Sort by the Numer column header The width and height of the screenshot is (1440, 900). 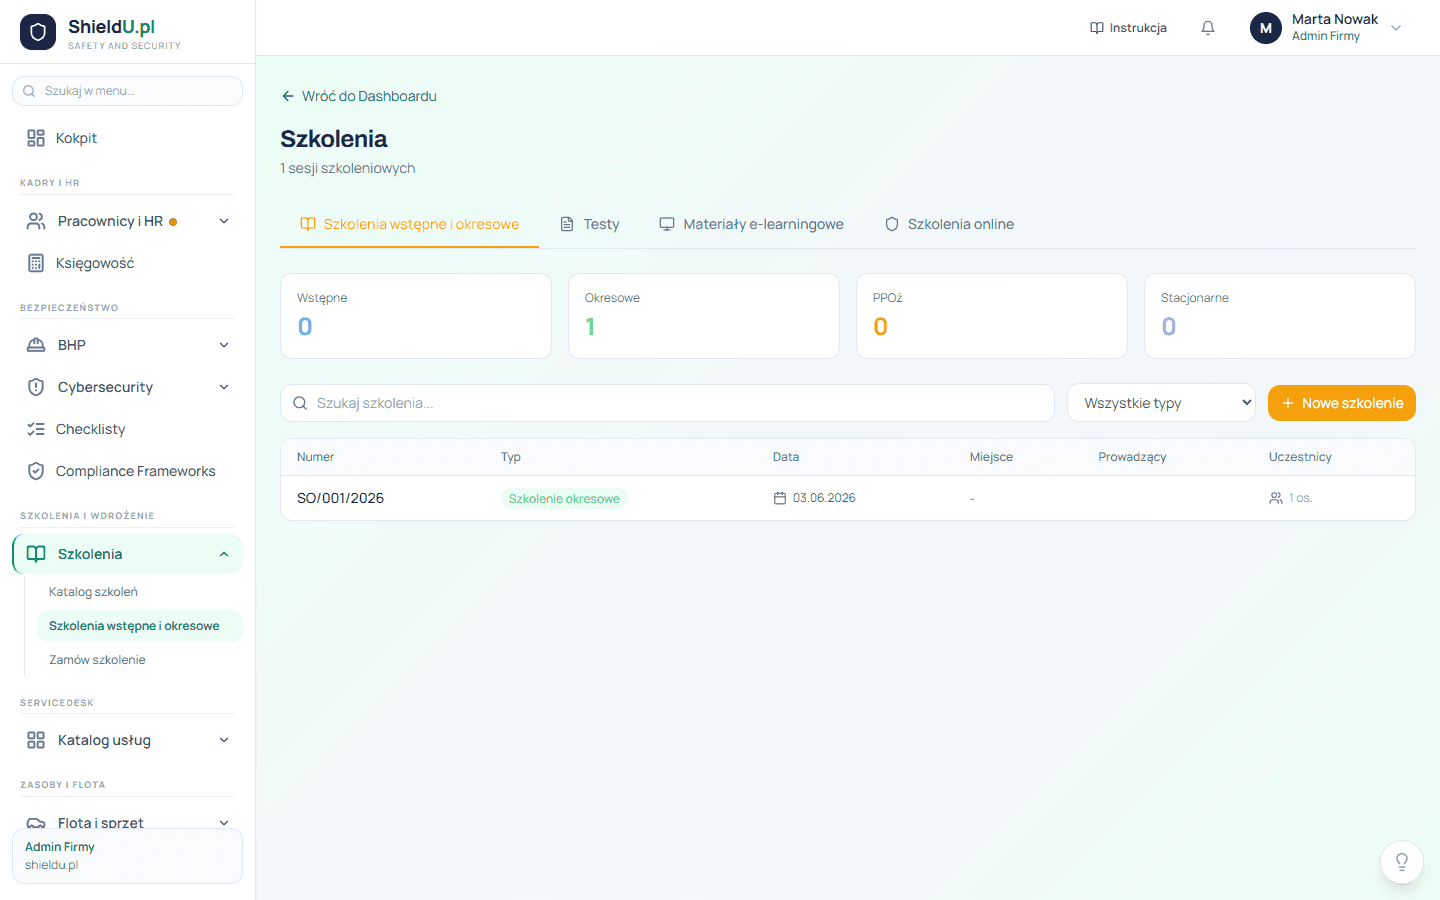315,457
